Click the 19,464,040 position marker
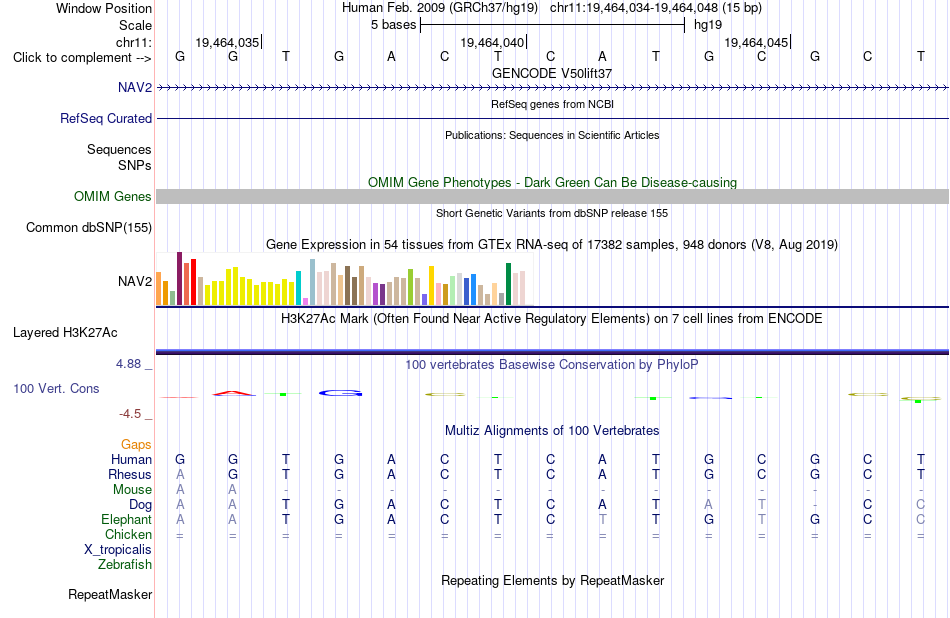Screen dimensions: 950x618 (x=492, y=42)
